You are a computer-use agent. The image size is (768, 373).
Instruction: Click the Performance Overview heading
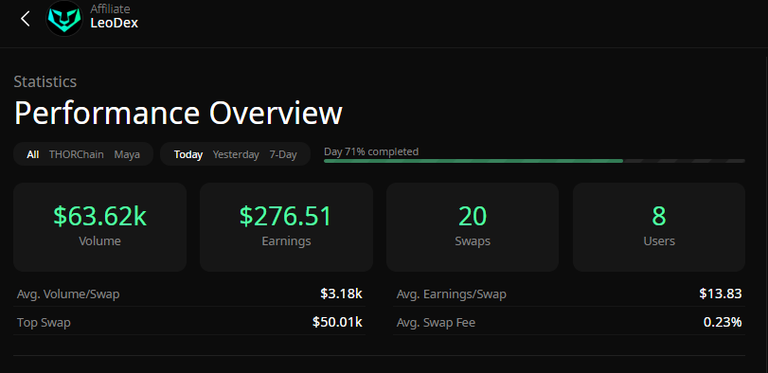[x=178, y=114]
